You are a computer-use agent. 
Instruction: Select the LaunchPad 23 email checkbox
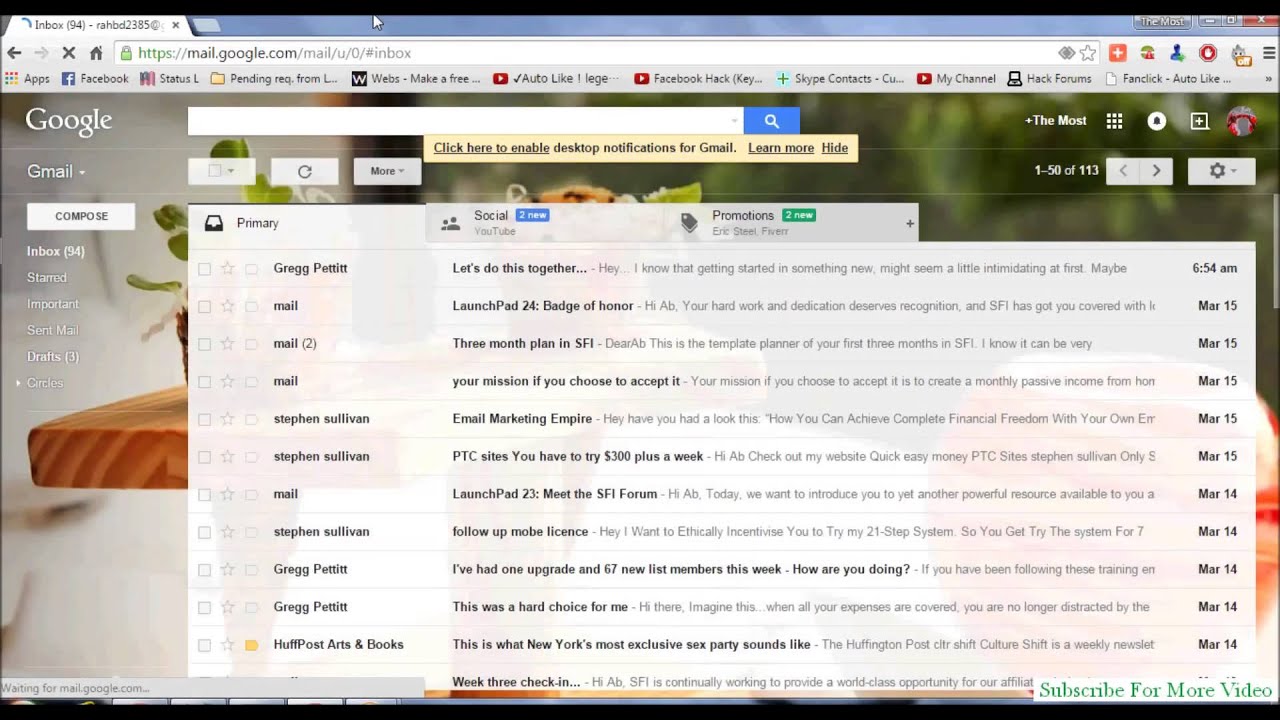point(204,494)
